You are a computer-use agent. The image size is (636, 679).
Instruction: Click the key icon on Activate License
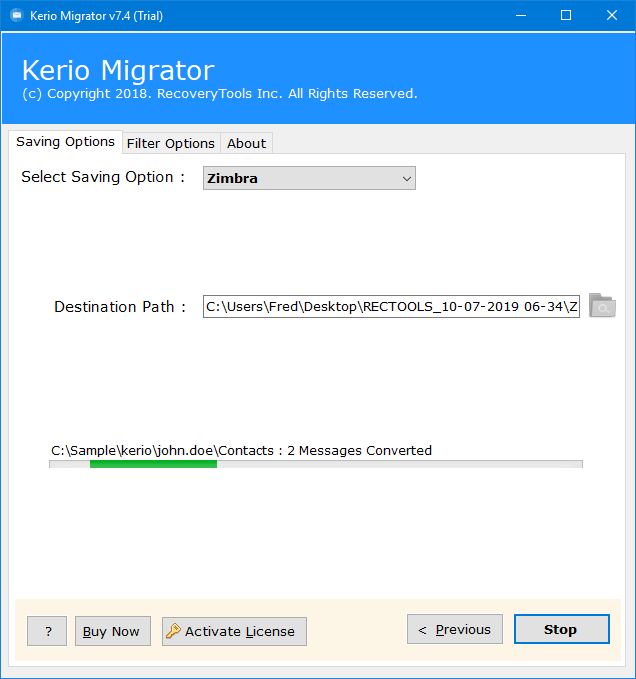(x=173, y=630)
